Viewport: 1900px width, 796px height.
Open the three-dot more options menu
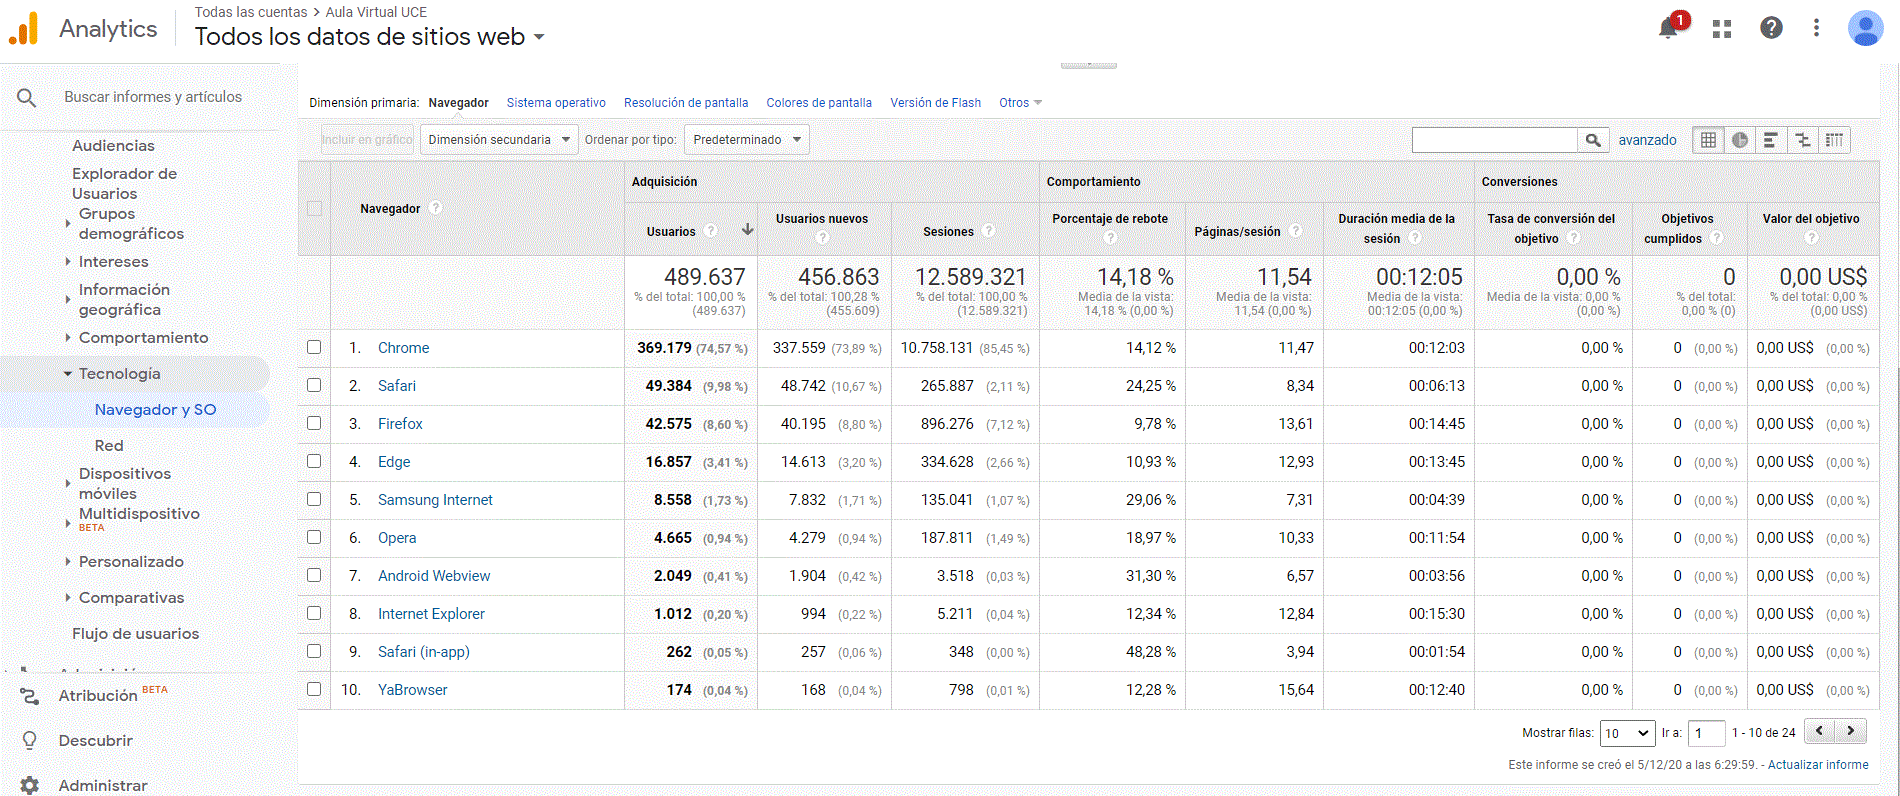[x=1816, y=28]
